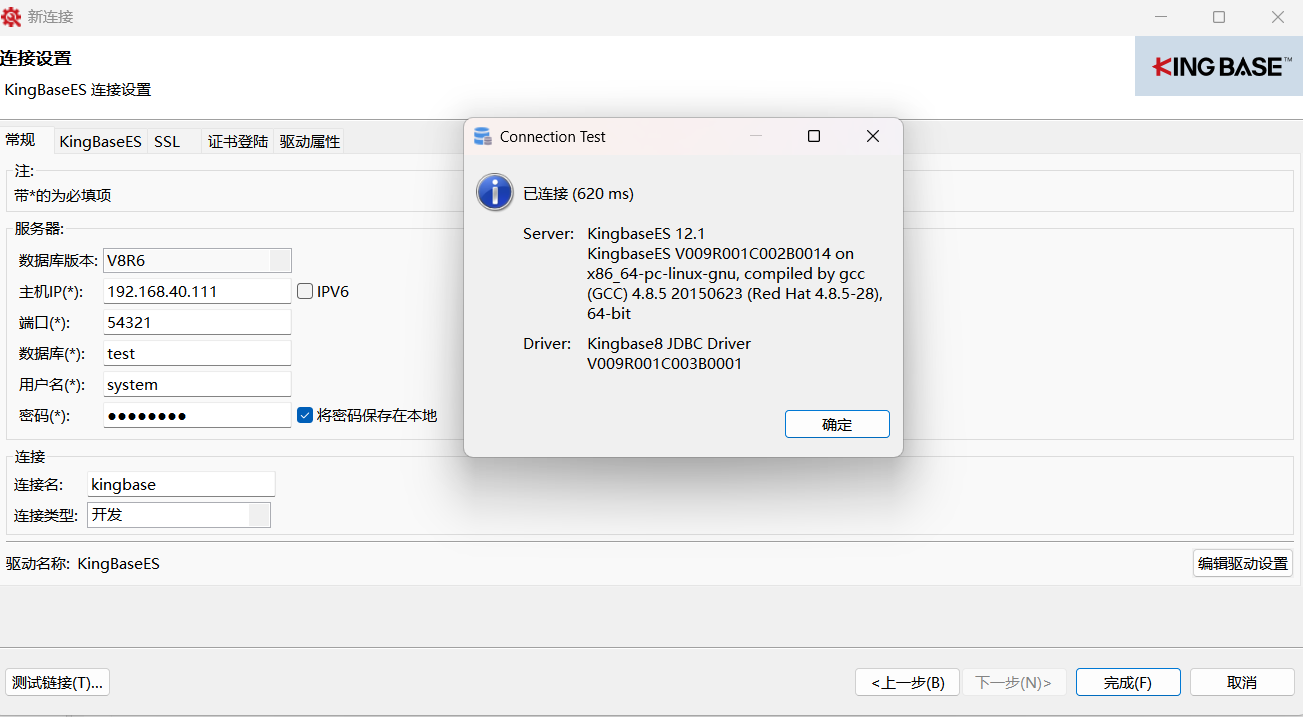Image resolution: width=1303 pixels, height=717 pixels.
Task: Click the Connection Test database icon
Action: (483, 137)
